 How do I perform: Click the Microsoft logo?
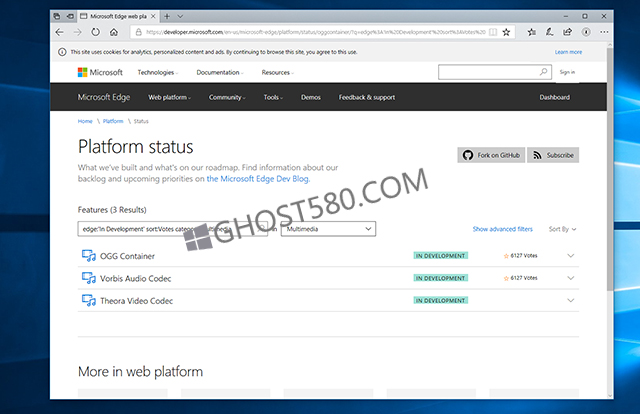[100, 72]
